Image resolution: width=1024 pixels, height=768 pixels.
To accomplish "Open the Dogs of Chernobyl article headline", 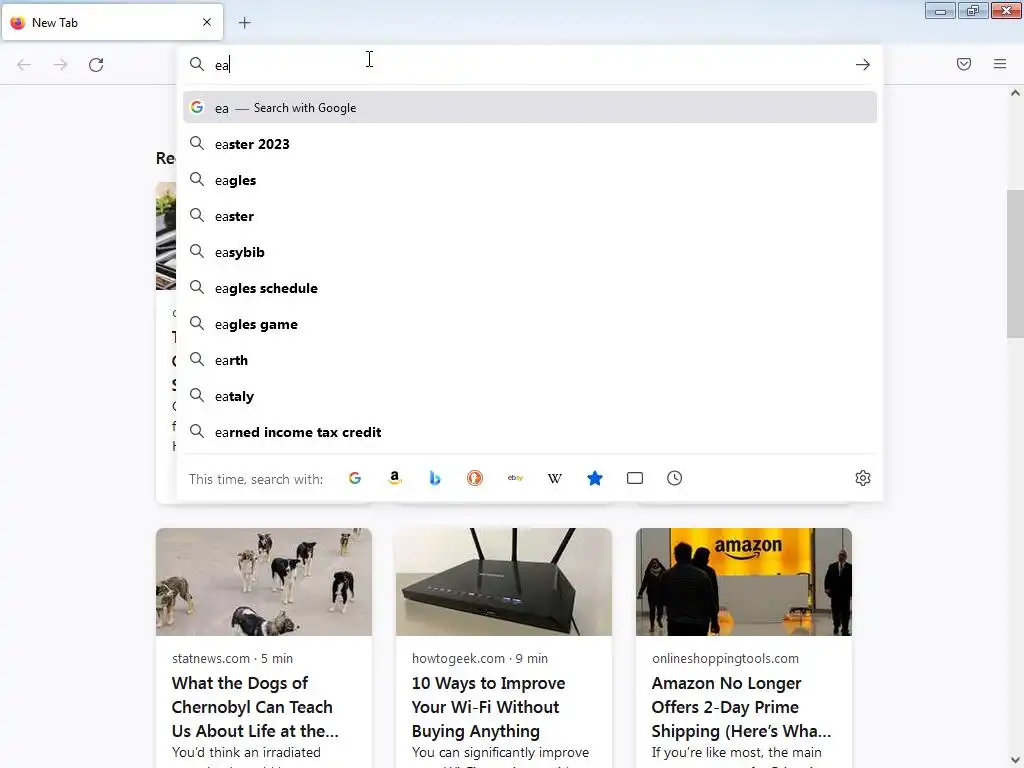I will (x=253, y=707).
